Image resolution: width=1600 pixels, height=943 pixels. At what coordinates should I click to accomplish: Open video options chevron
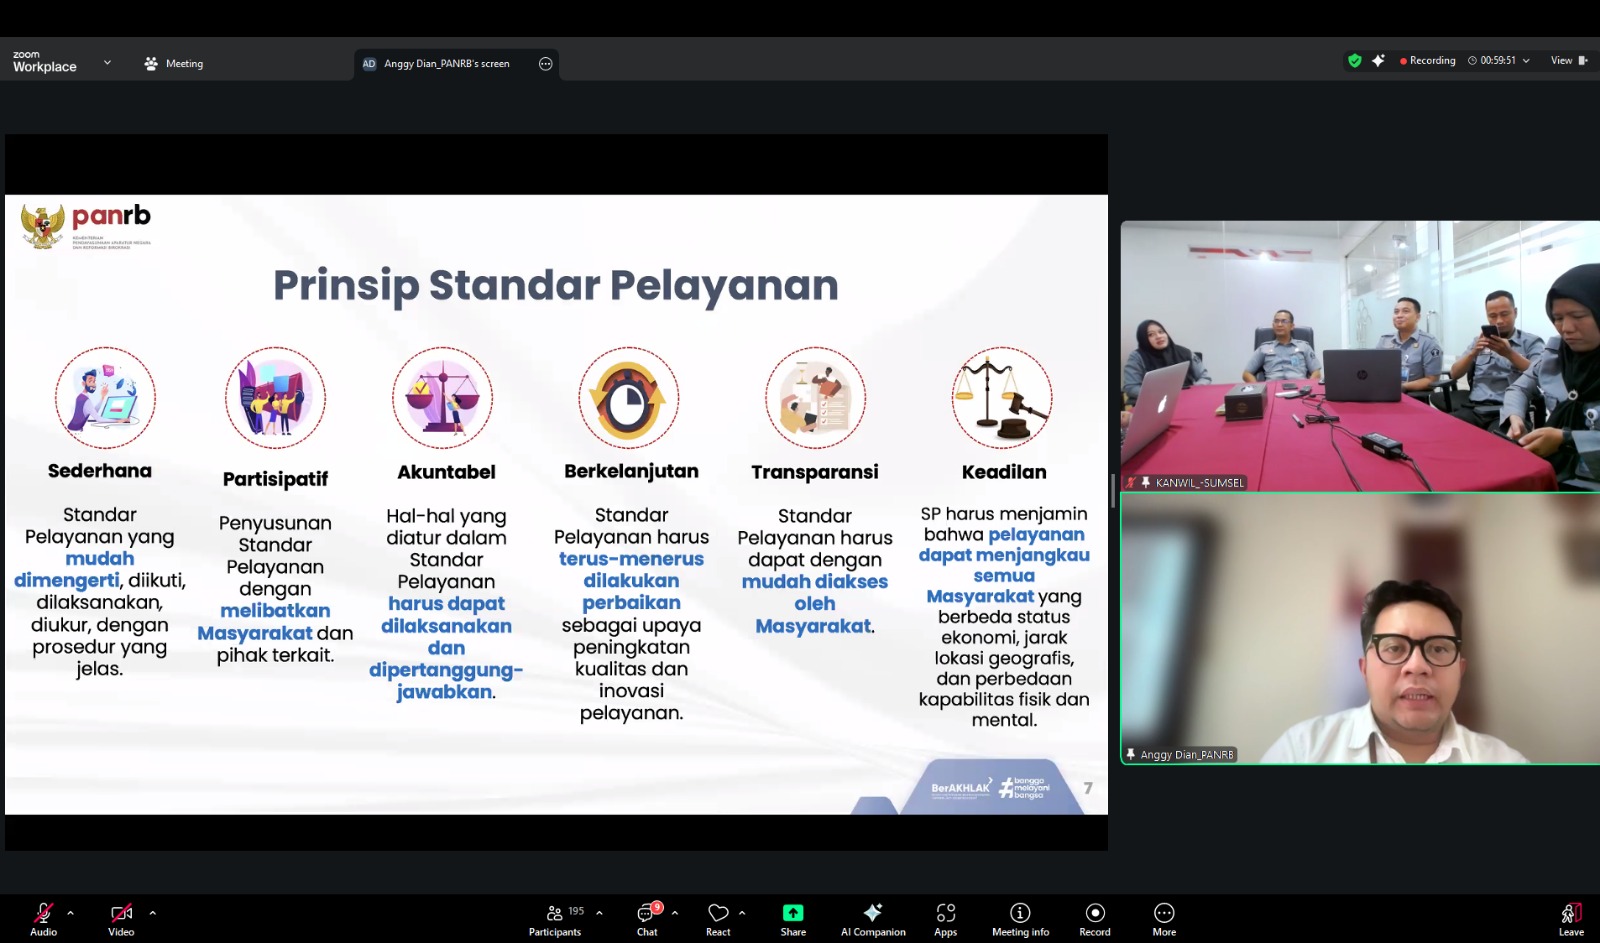click(152, 913)
